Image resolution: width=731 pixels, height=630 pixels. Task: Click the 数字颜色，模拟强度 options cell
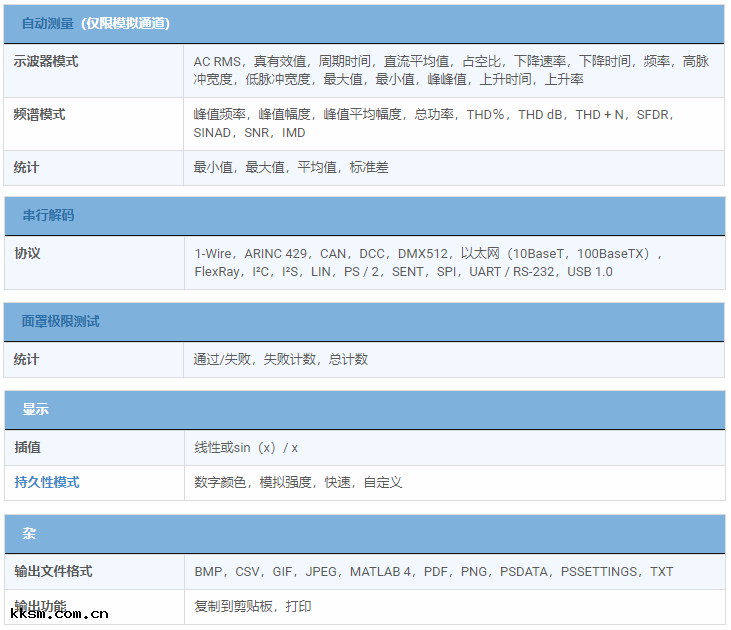click(x=298, y=482)
